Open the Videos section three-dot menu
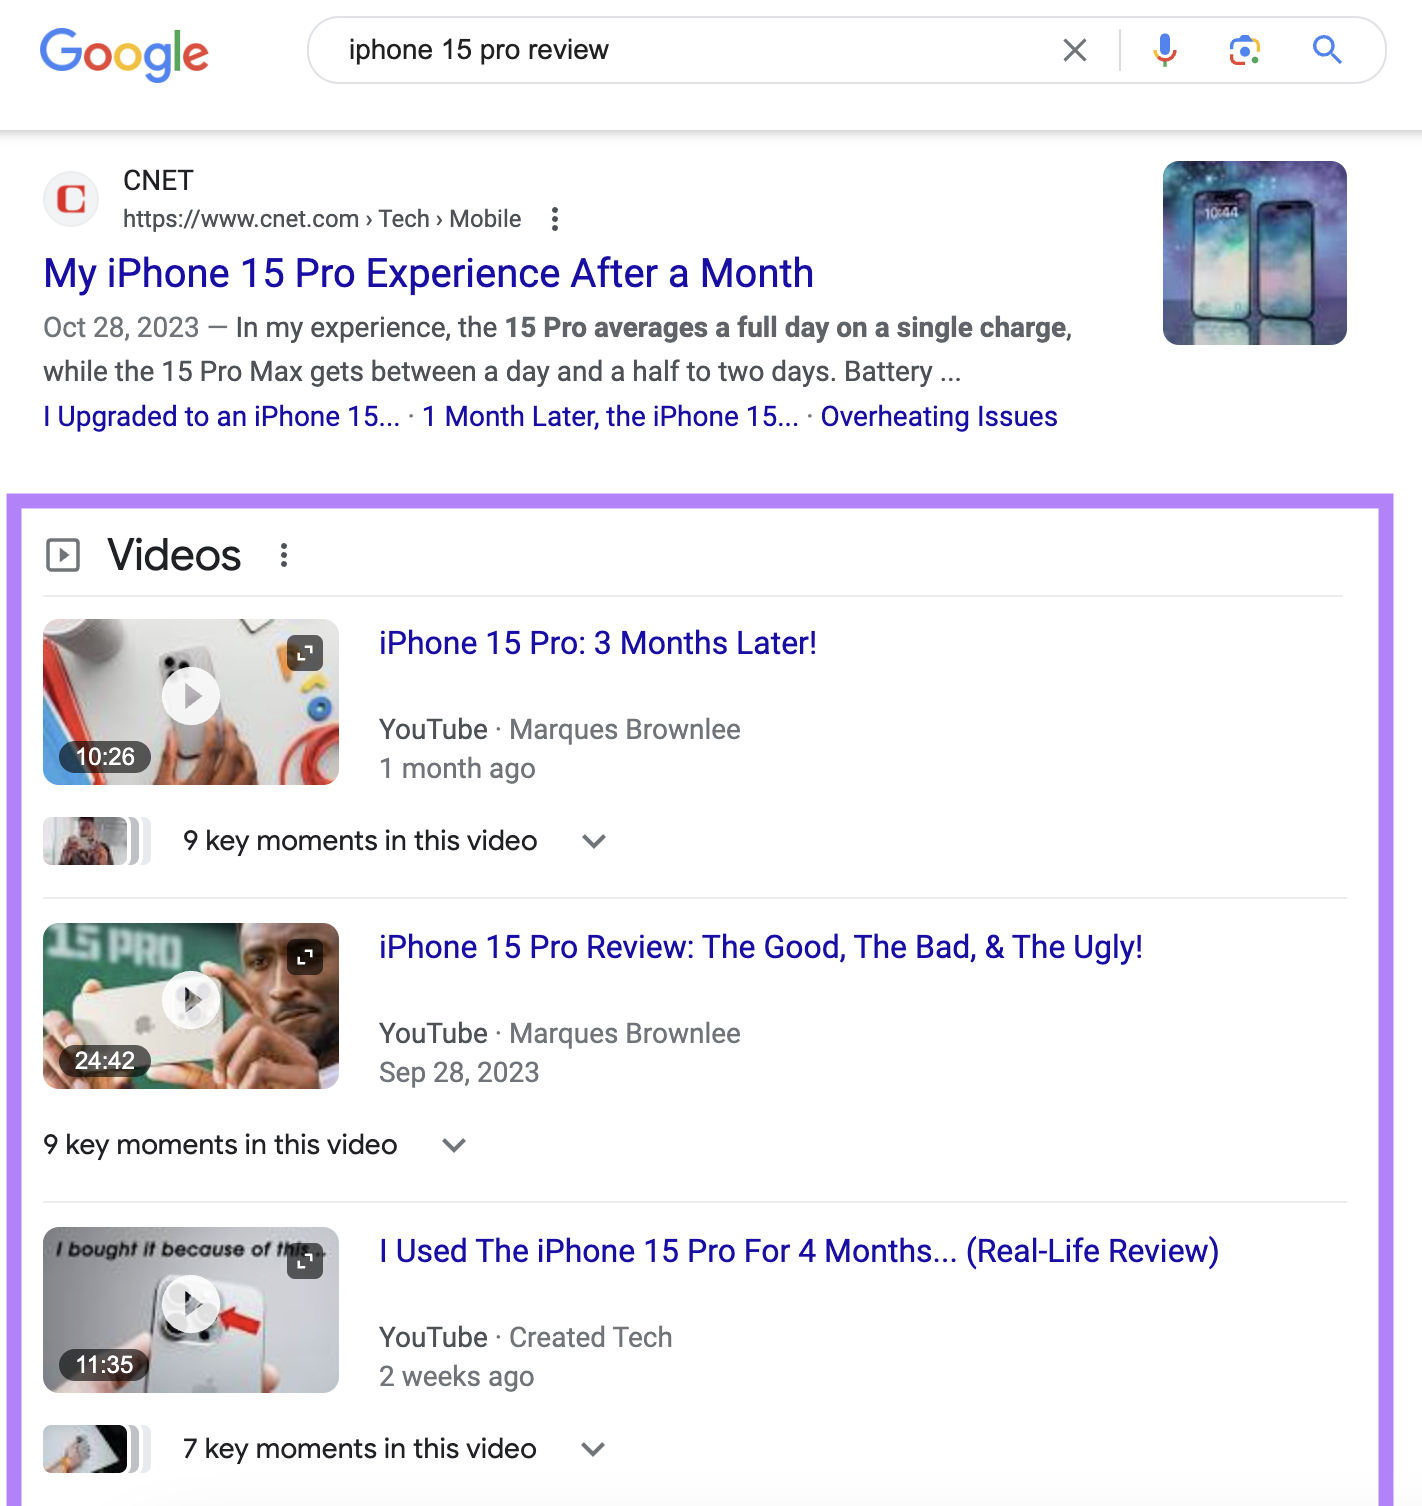The image size is (1422, 1506). point(283,556)
